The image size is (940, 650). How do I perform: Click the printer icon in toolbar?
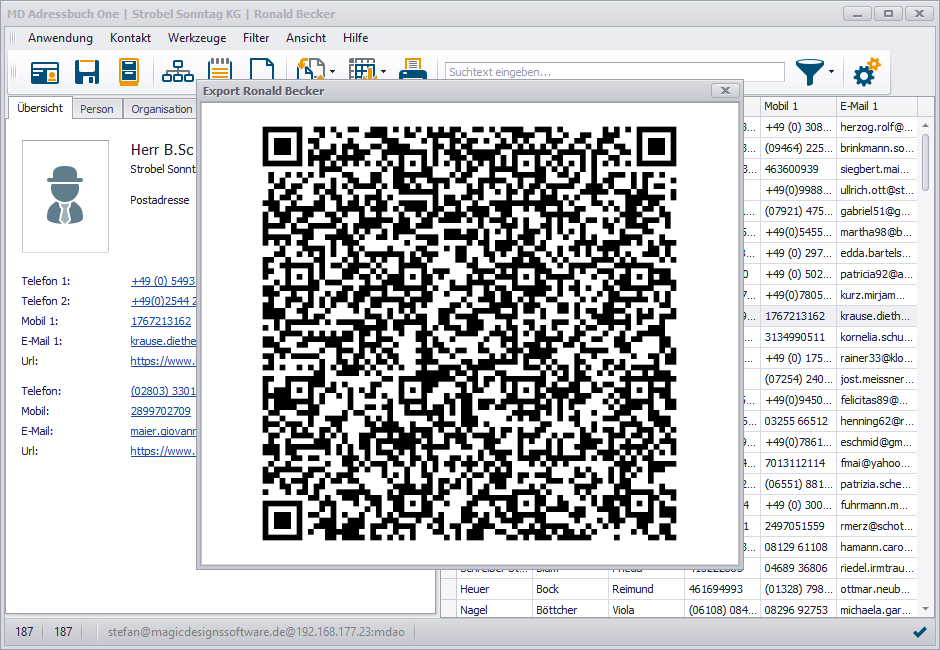(x=412, y=70)
